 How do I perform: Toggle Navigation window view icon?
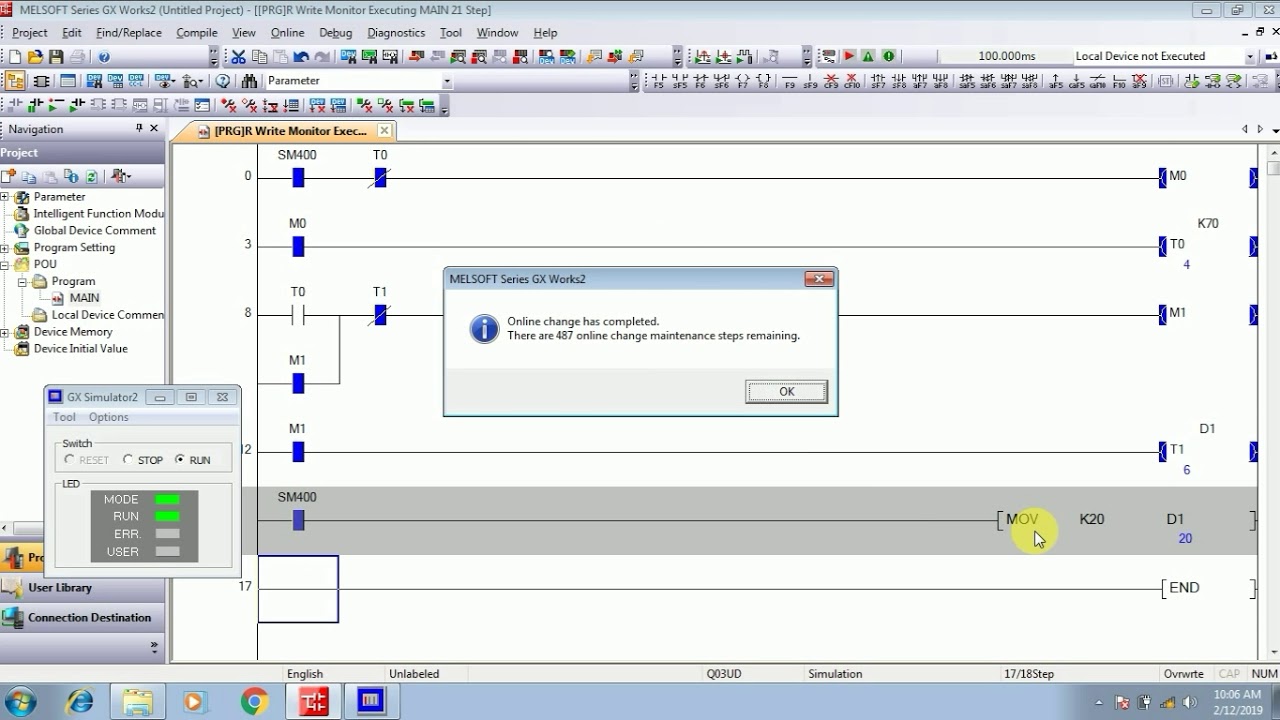16,81
